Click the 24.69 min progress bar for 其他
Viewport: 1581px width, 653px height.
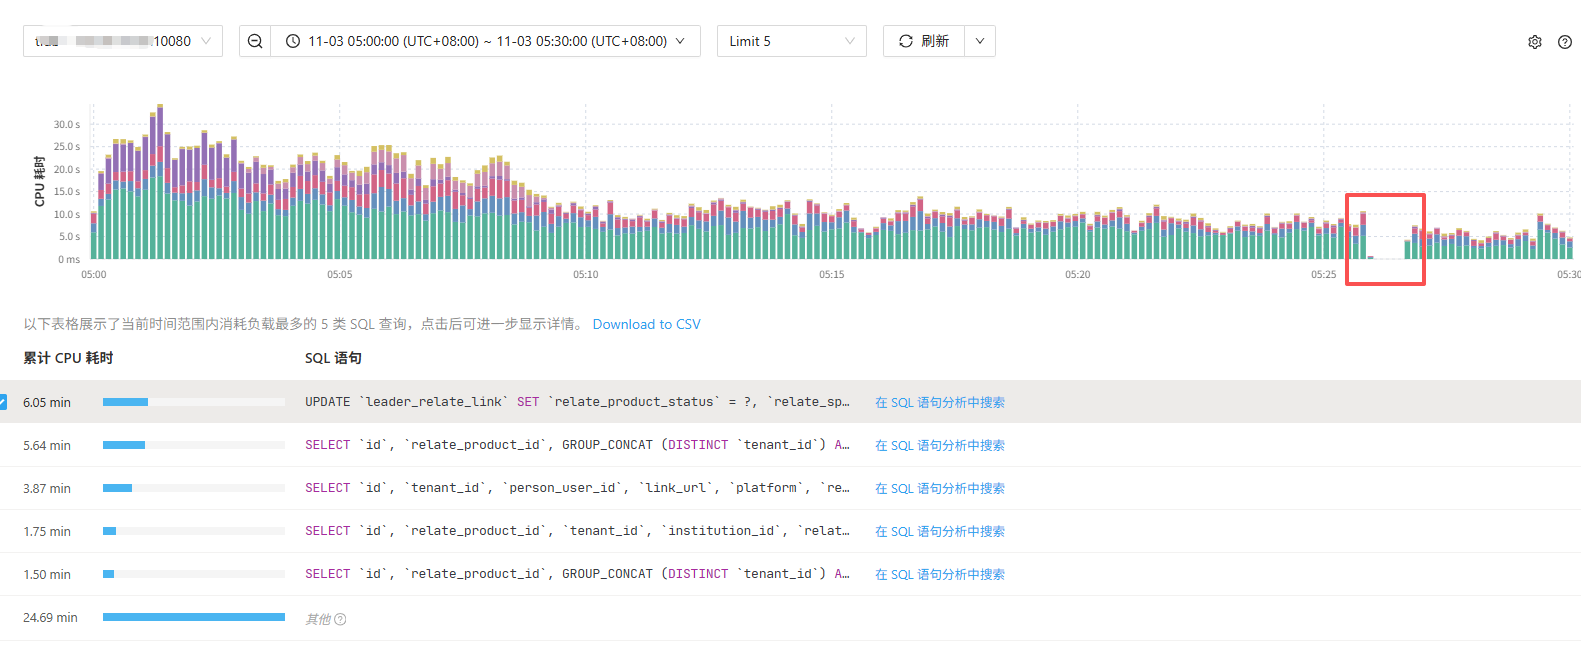[193, 617]
